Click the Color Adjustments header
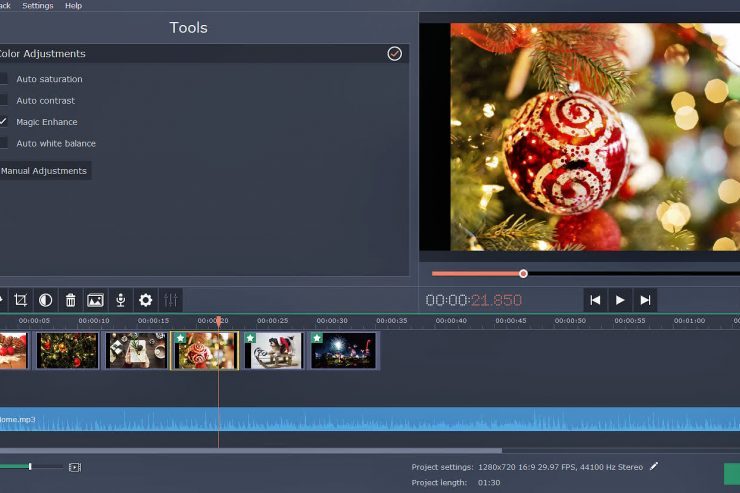 (x=204, y=54)
